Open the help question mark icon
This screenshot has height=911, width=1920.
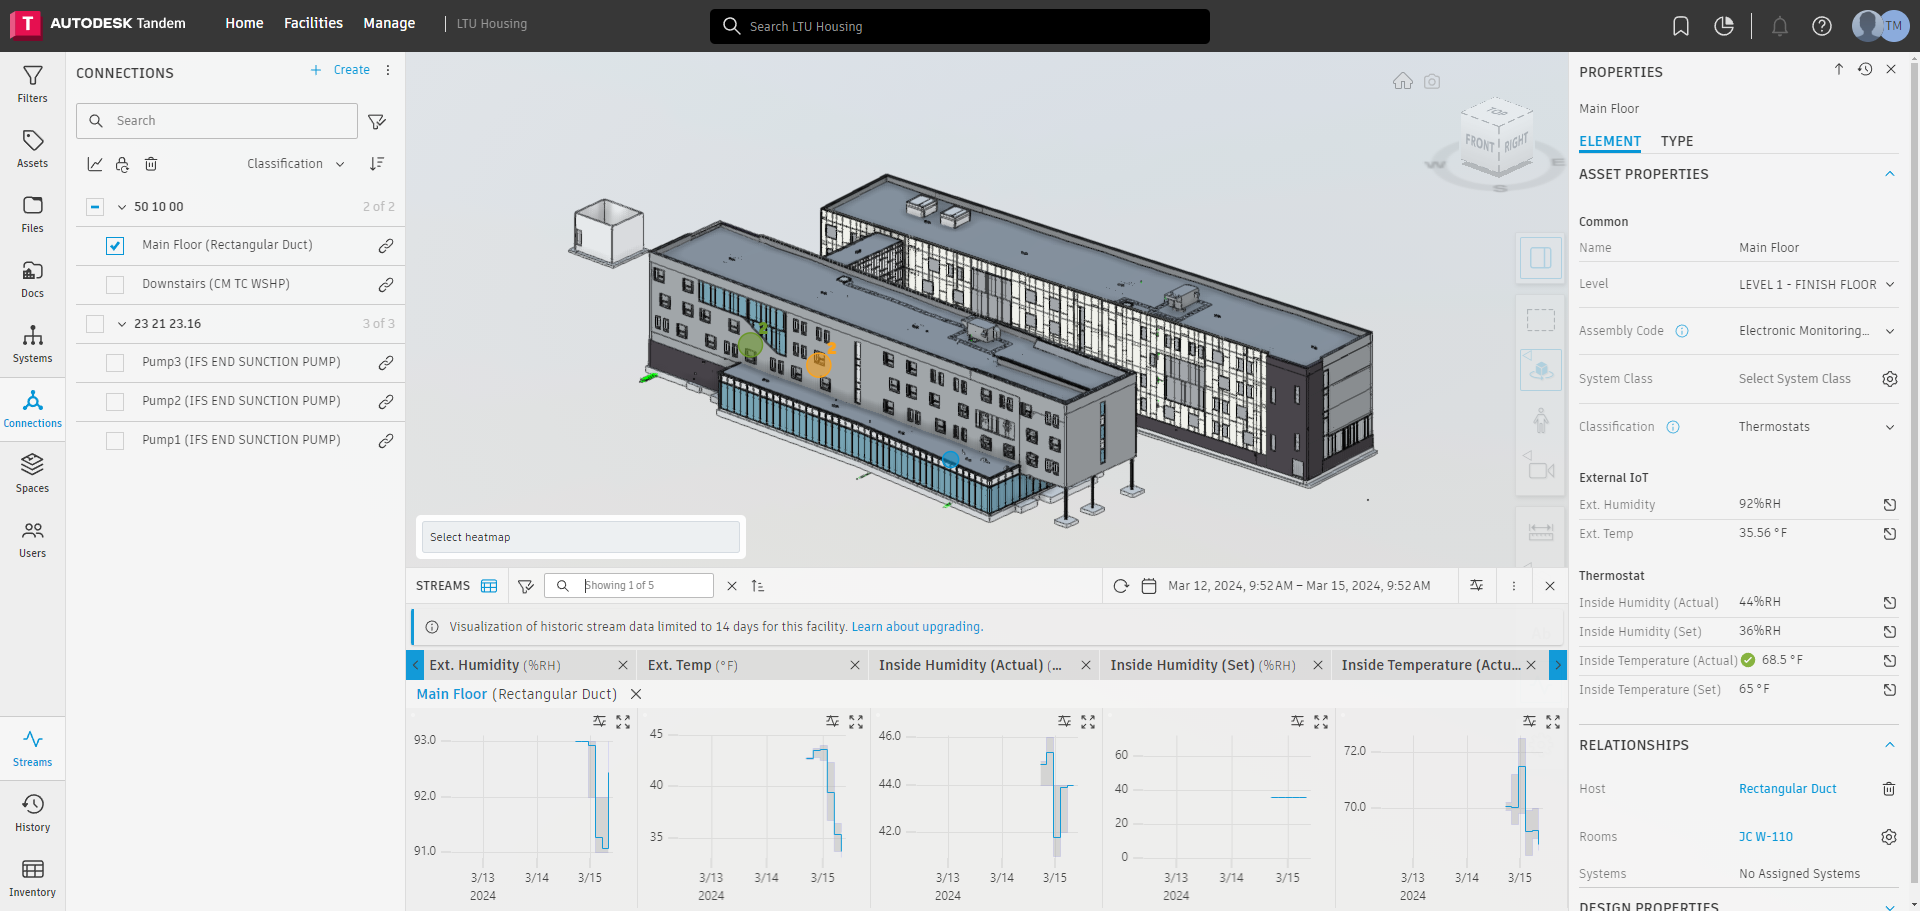tap(1822, 26)
